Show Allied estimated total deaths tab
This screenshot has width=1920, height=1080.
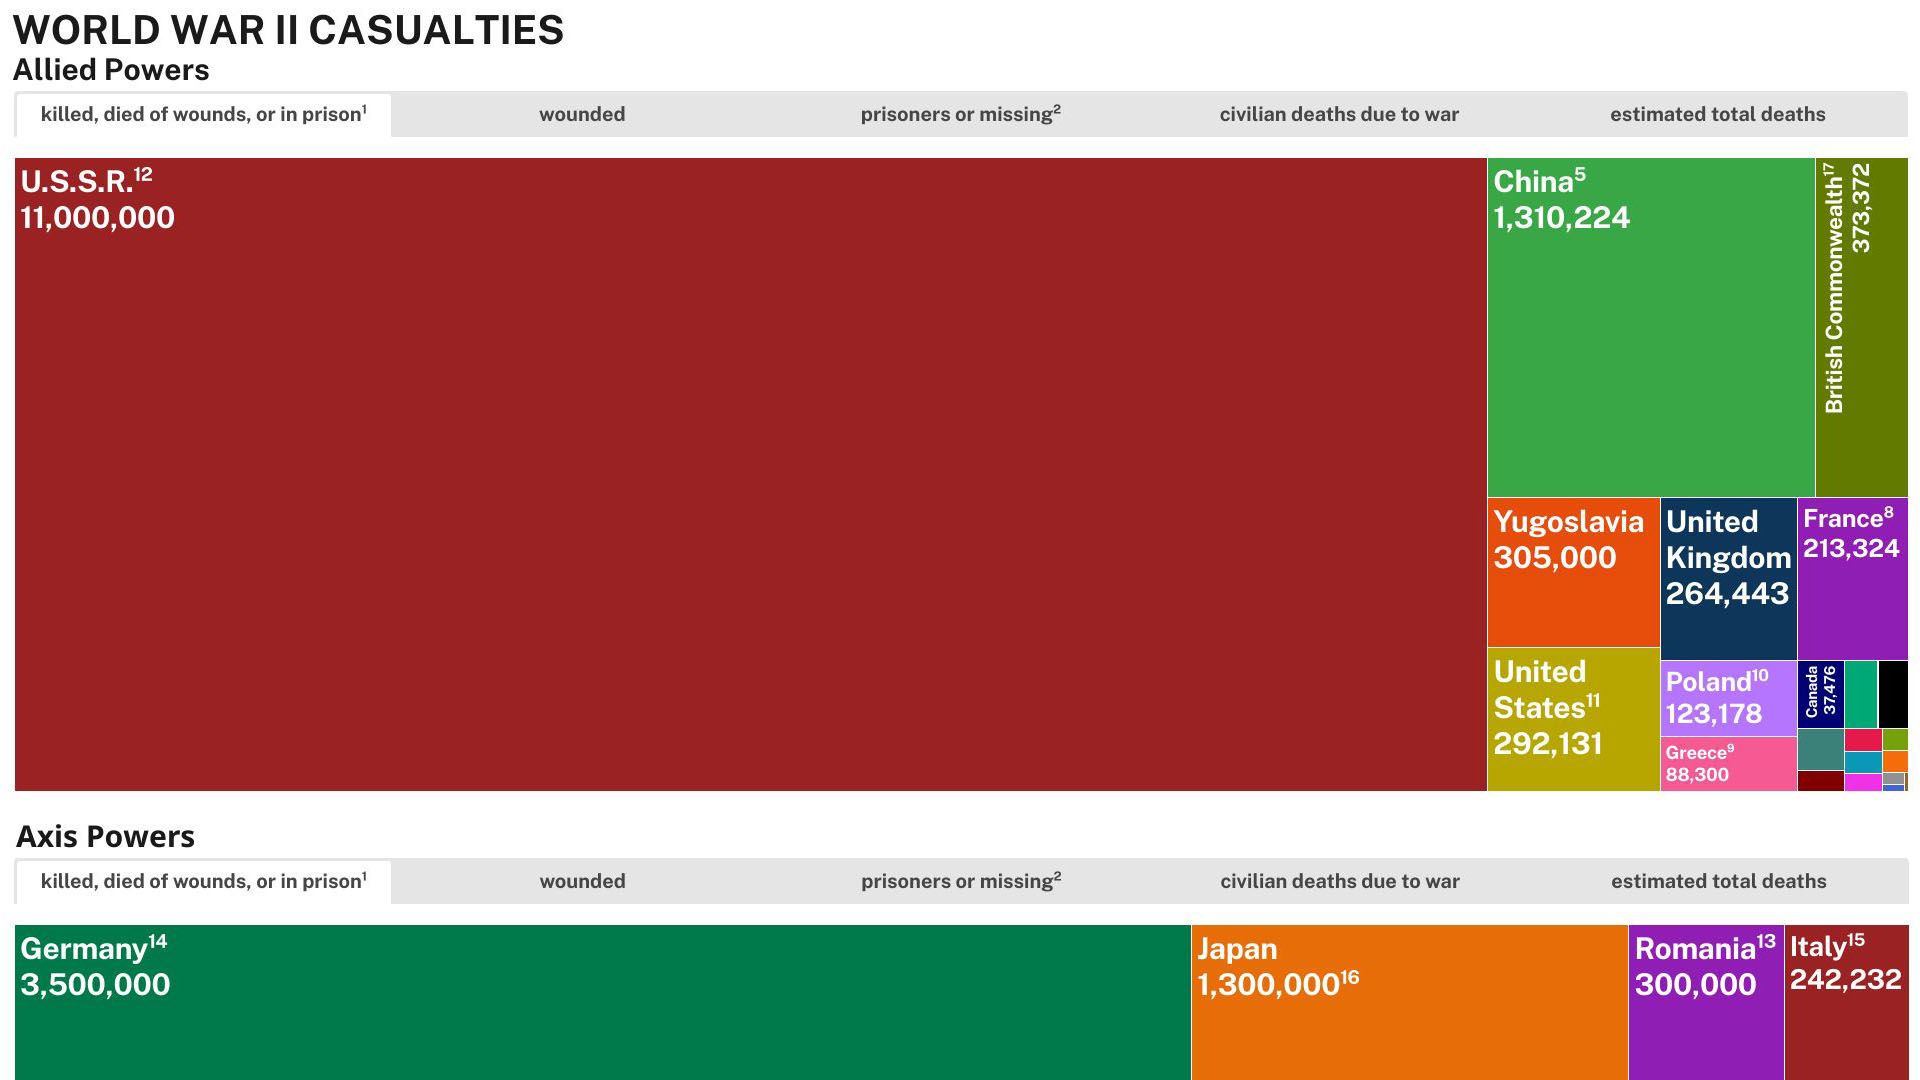point(1717,115)
